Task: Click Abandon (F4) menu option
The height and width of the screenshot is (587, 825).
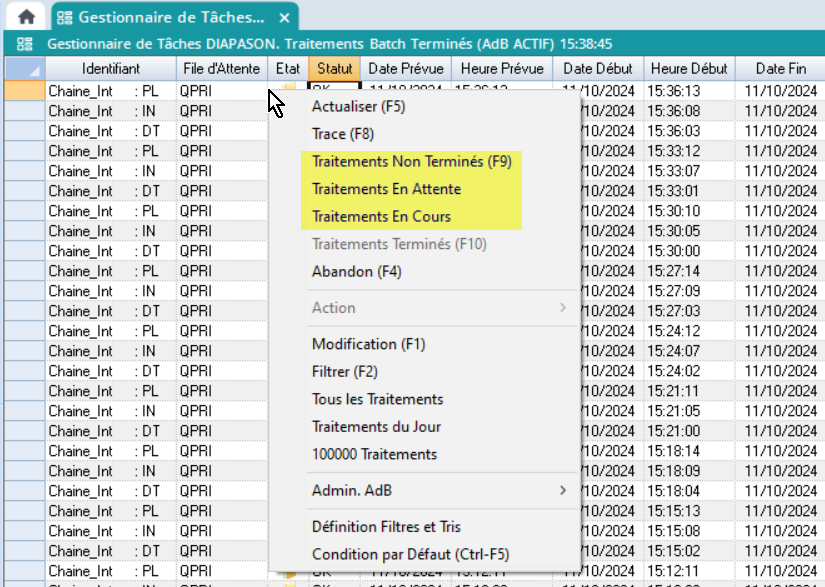Action: pyautogui.click(x=356, y=272)
